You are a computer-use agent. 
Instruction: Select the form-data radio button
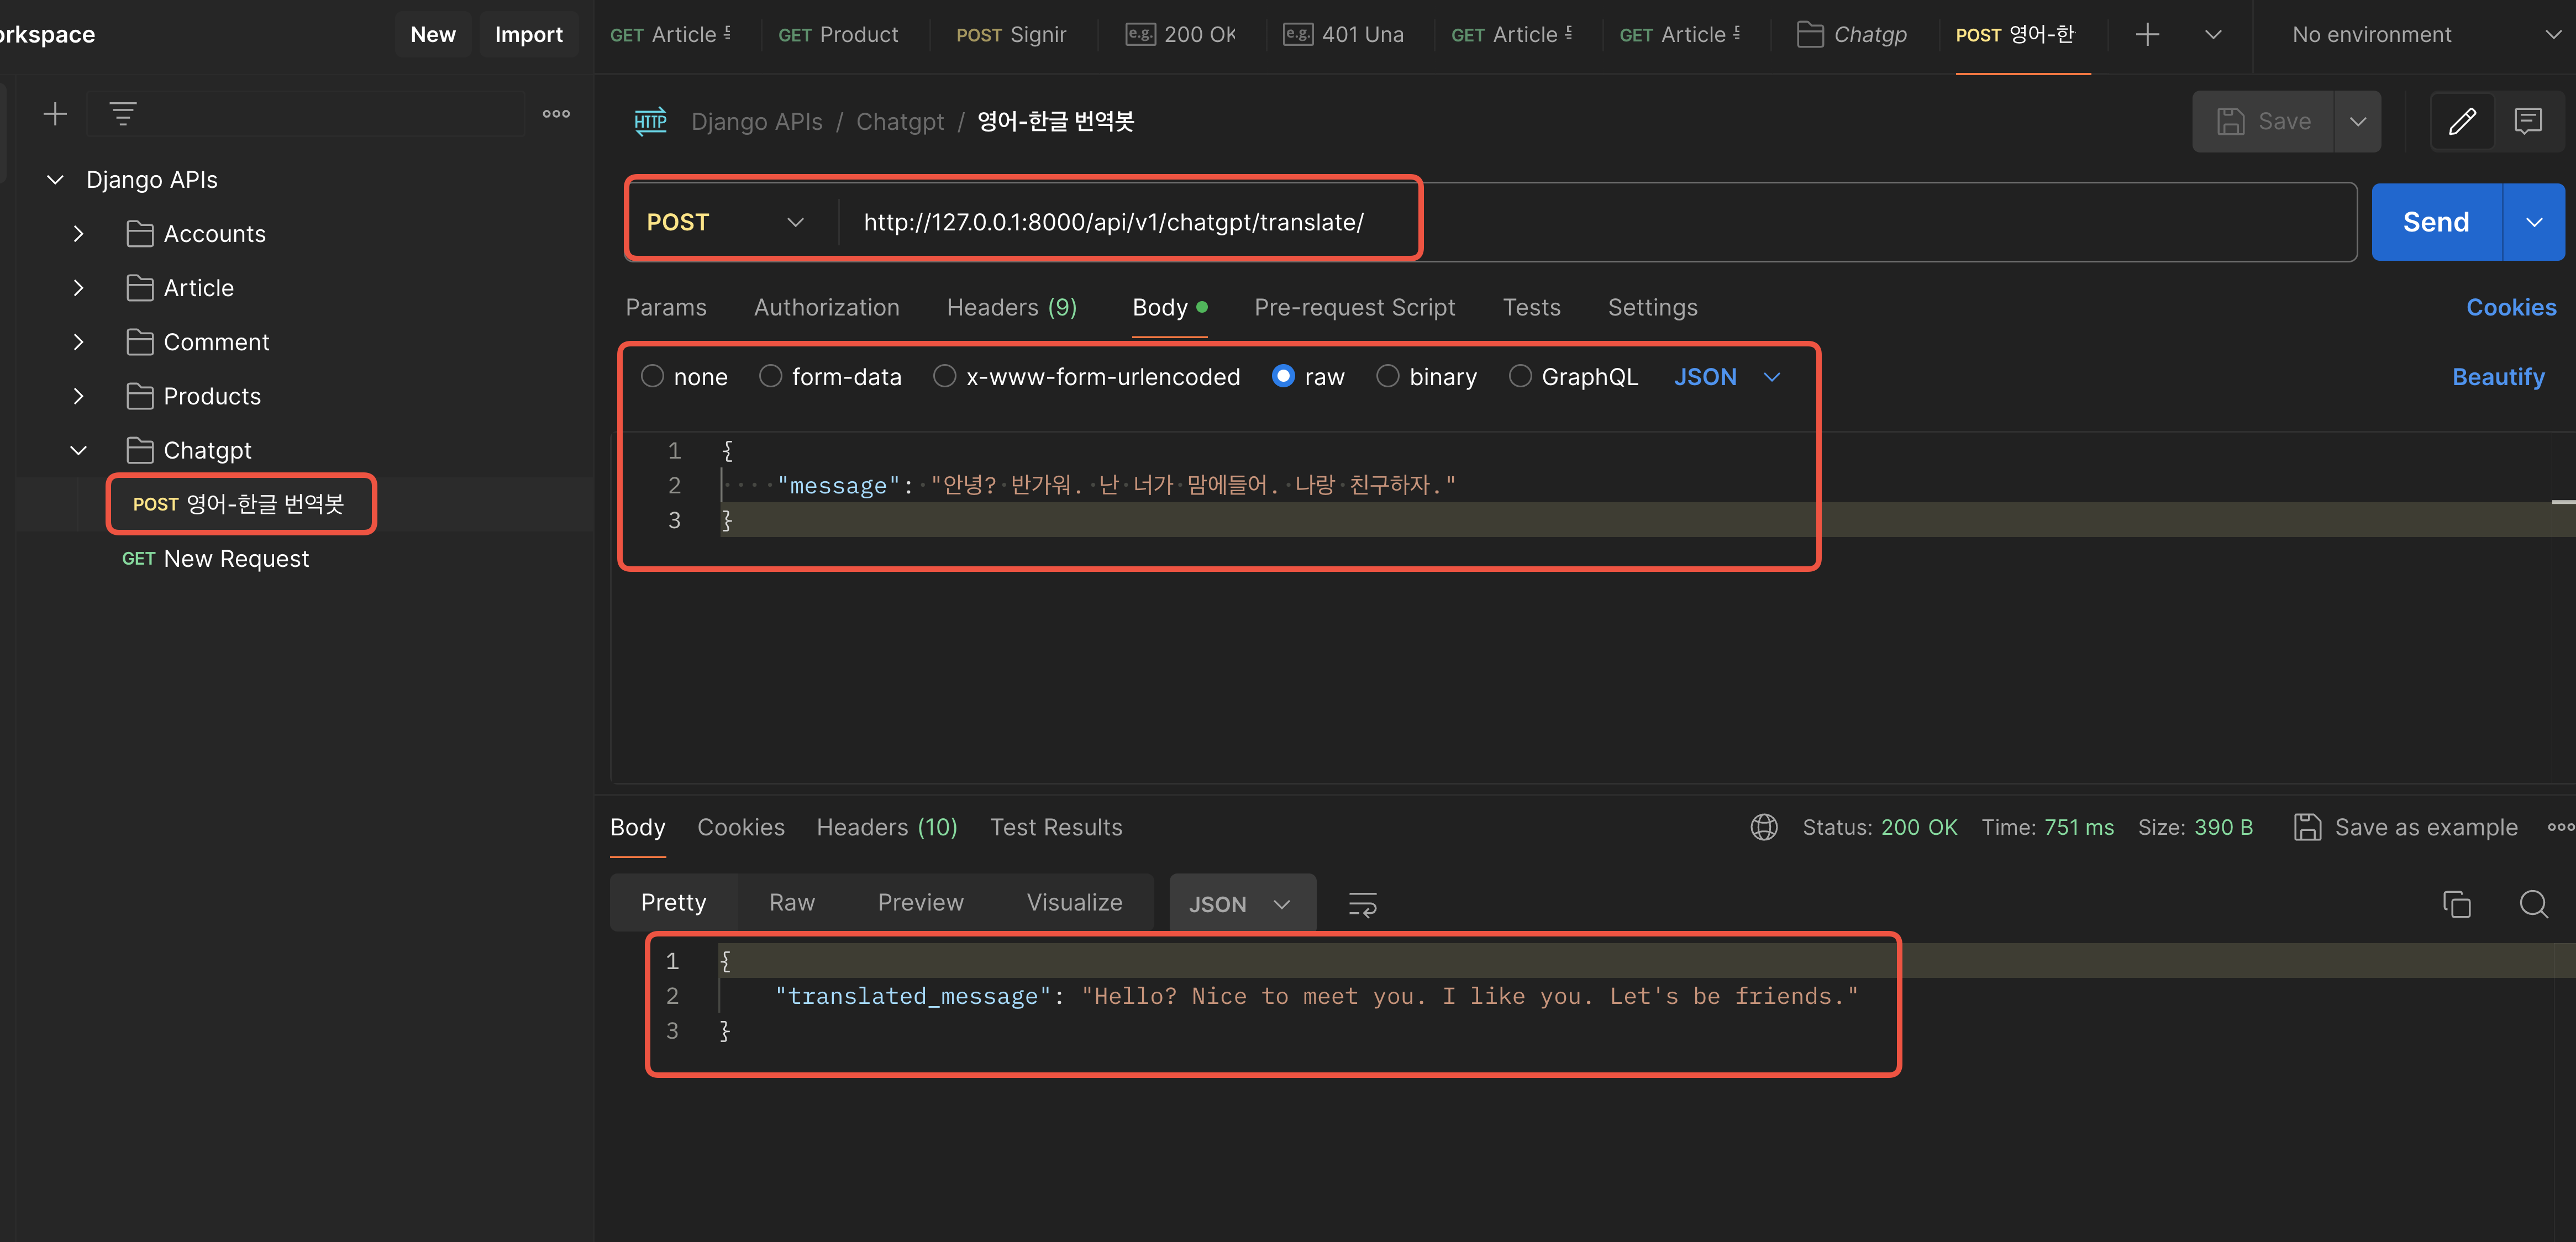(770, 376)
